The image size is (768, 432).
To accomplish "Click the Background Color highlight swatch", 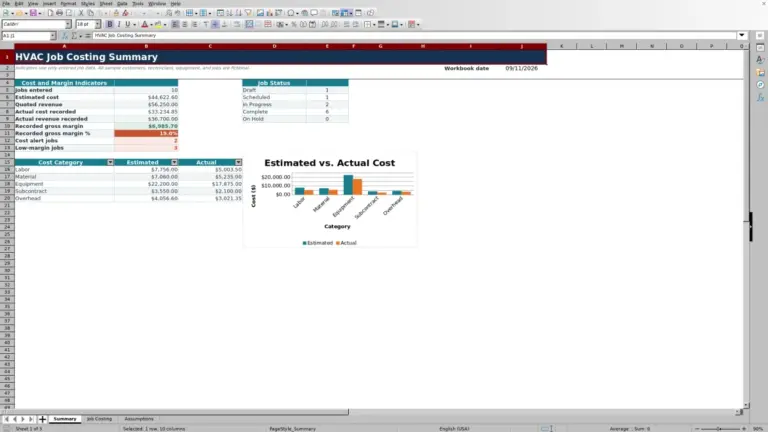I will pyautogui.click(x=158, y=24).
